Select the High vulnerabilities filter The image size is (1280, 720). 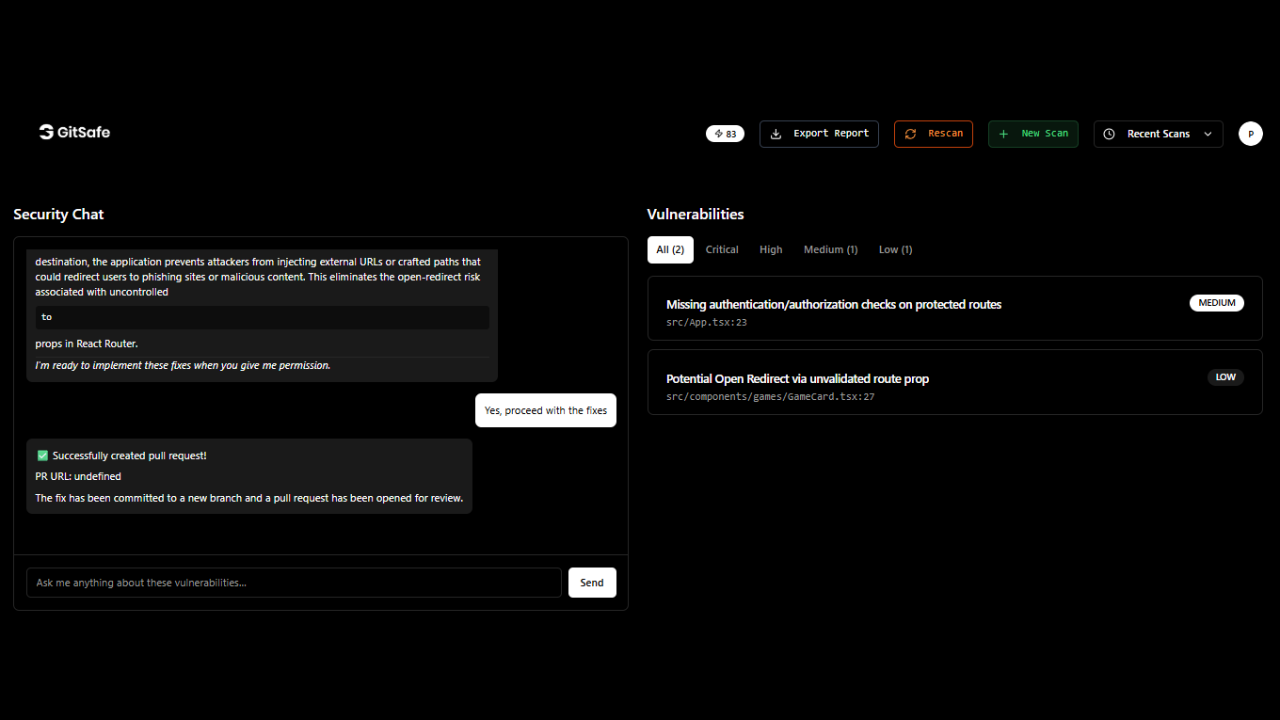click(x=770, y=249)
